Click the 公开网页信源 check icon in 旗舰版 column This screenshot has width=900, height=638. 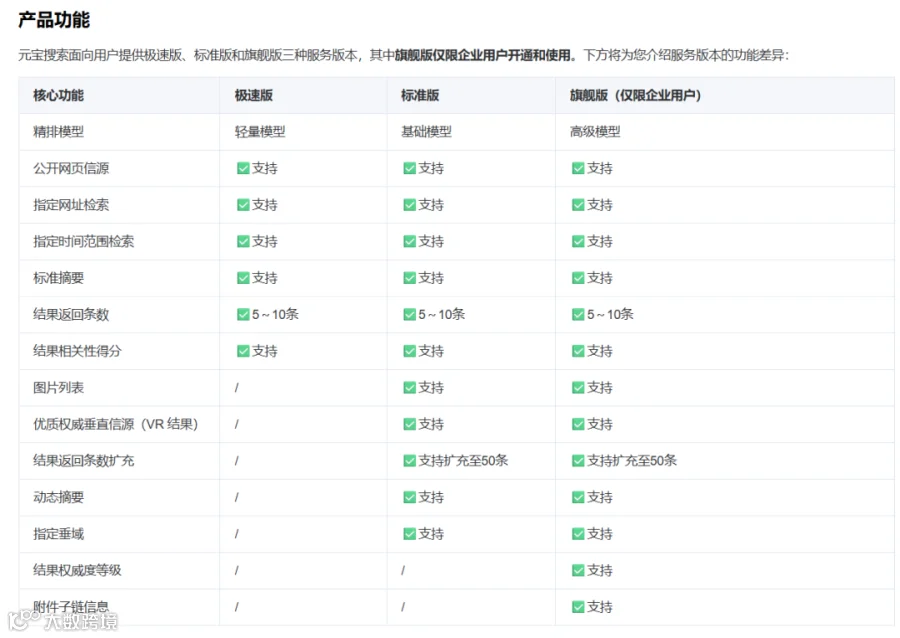tap(578, 168)
